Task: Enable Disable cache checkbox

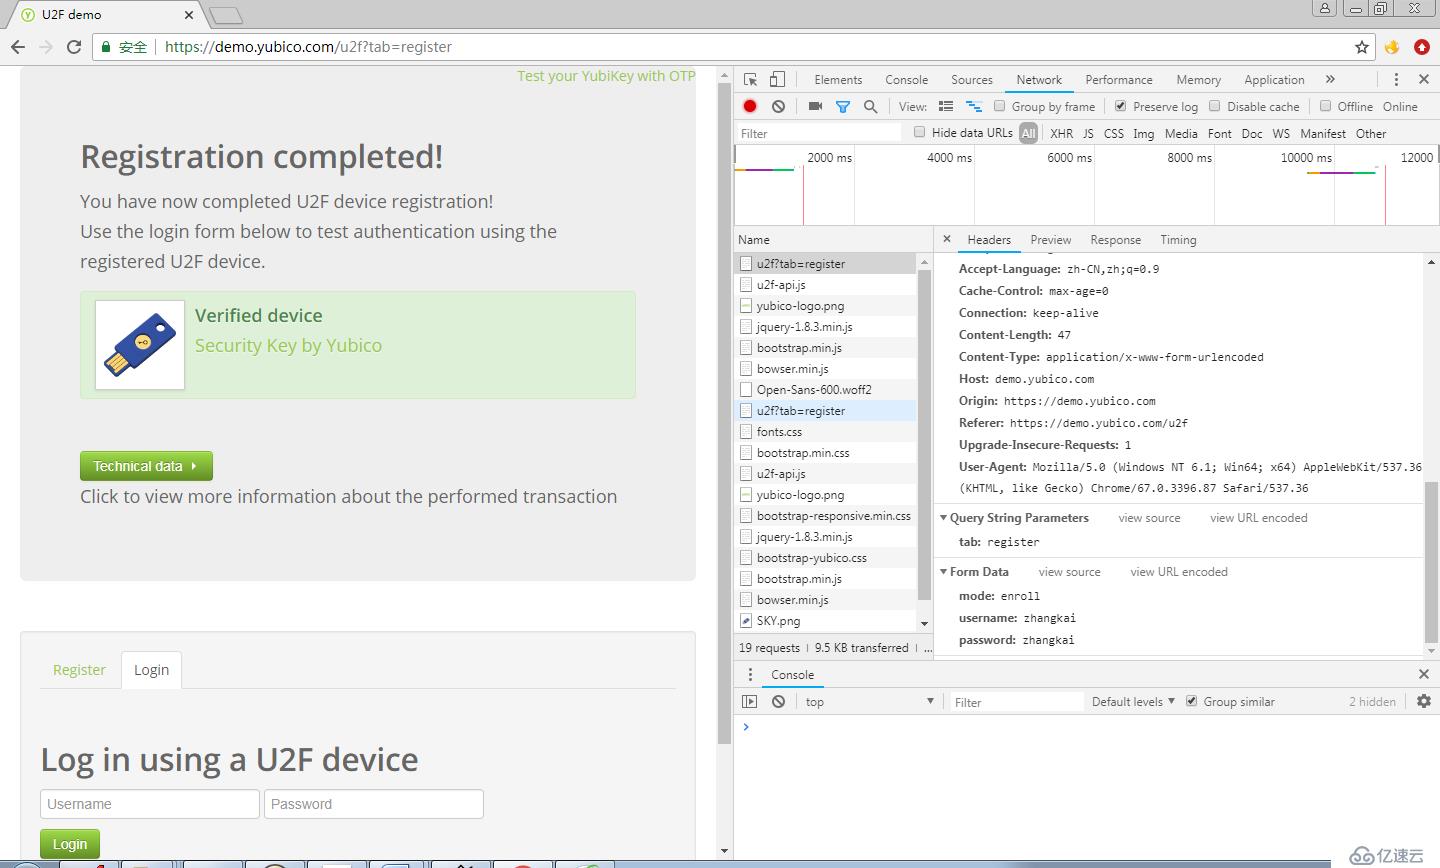Action: (1214, 106)
